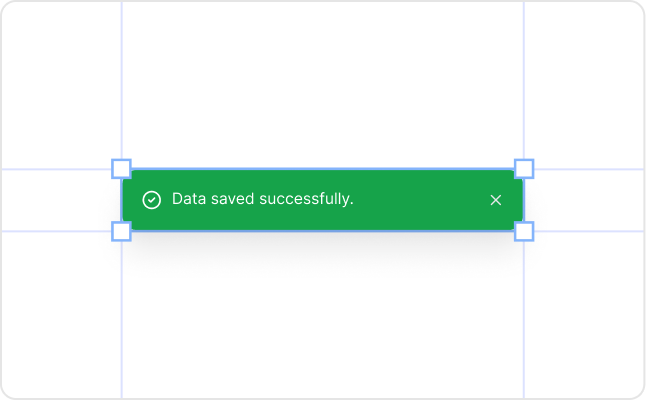This screenshot has width=646, height=400.
Task: Select the bottom-right resize handle
Action: (524, 232)
